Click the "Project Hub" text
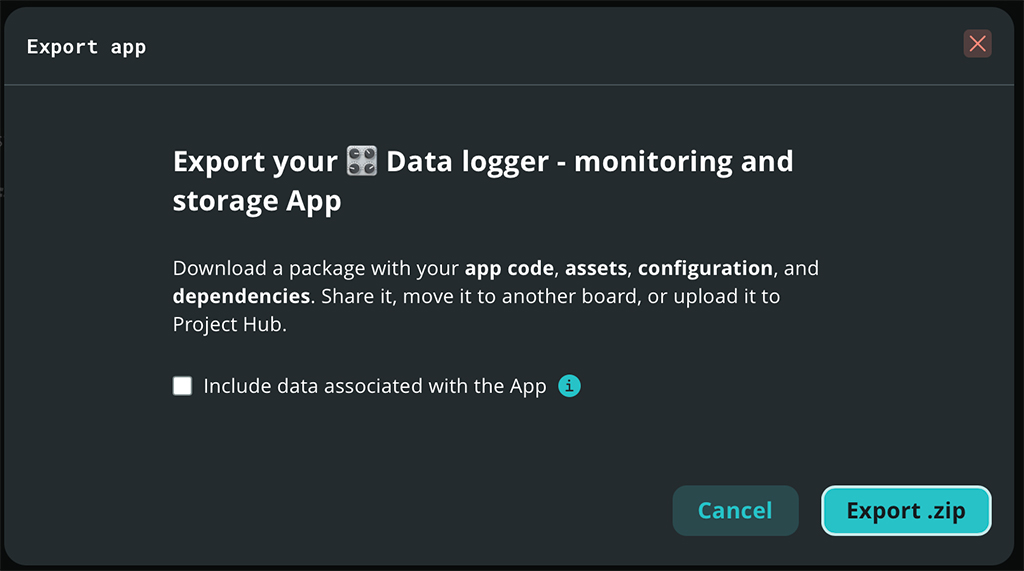1024x571 pixels. tap(228, 324)
